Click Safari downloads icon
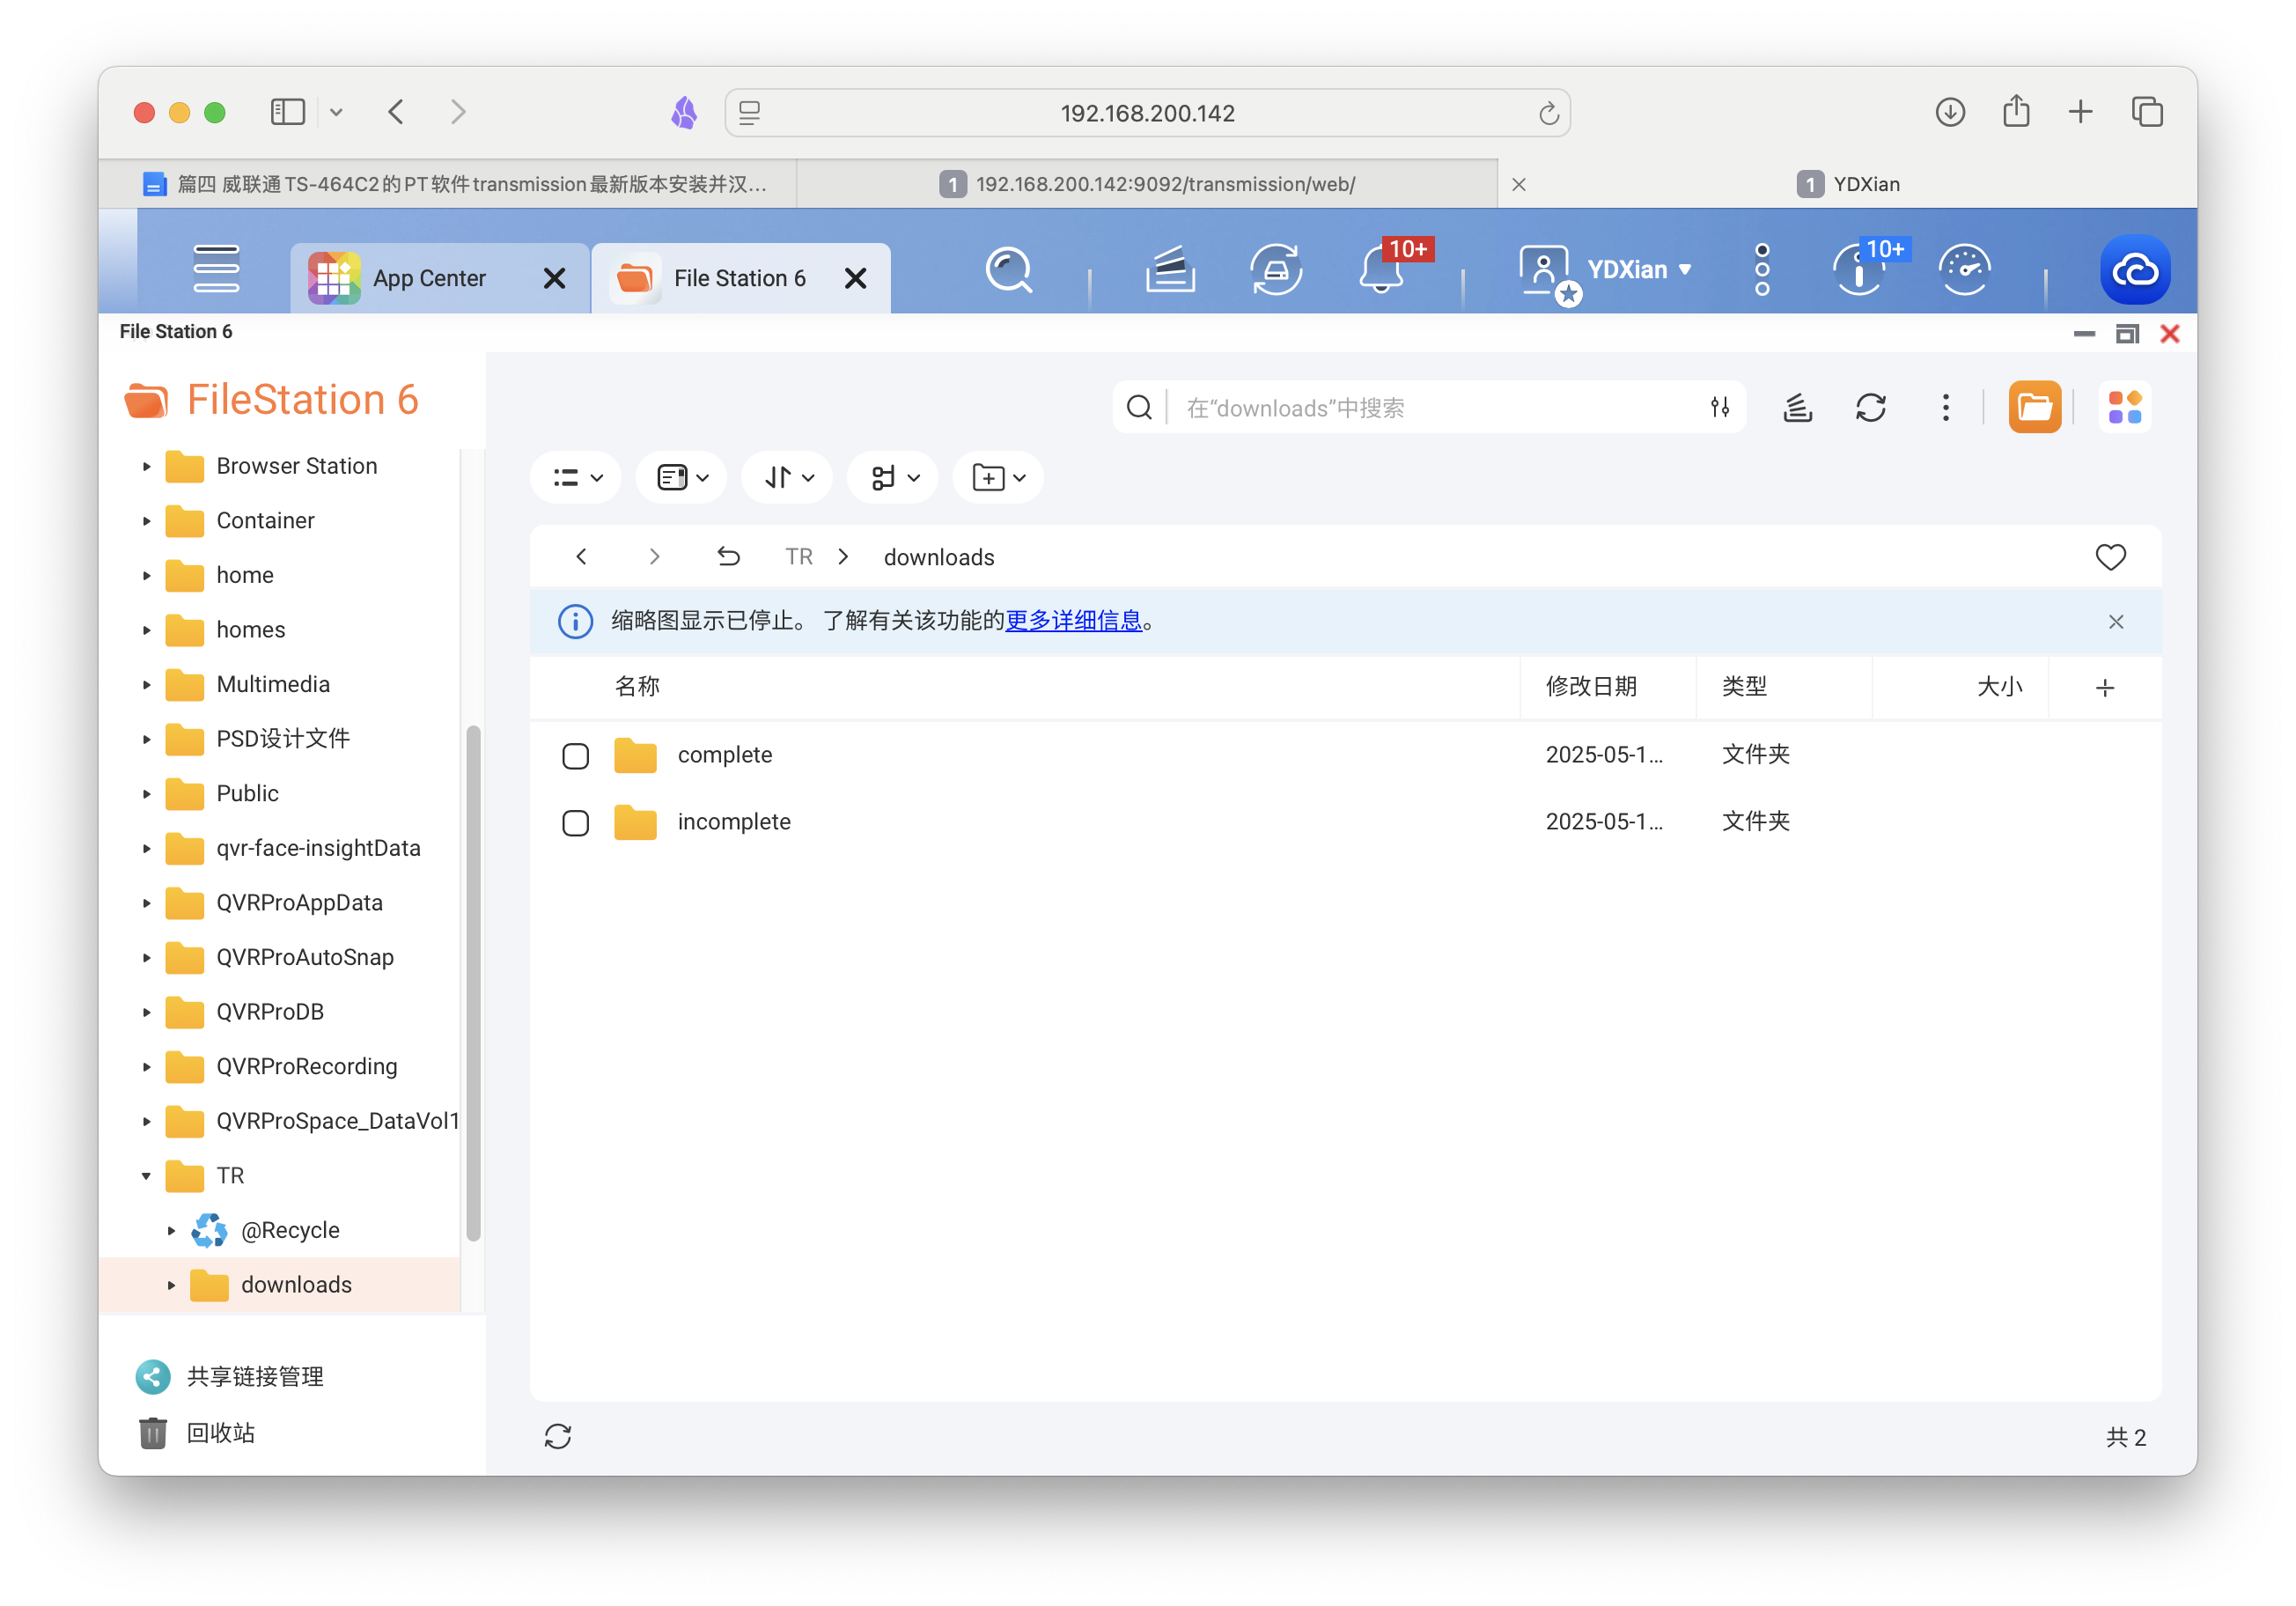Image resolution: width=2296 pixels, height=1606 pixels. [x=1950, y=112]
